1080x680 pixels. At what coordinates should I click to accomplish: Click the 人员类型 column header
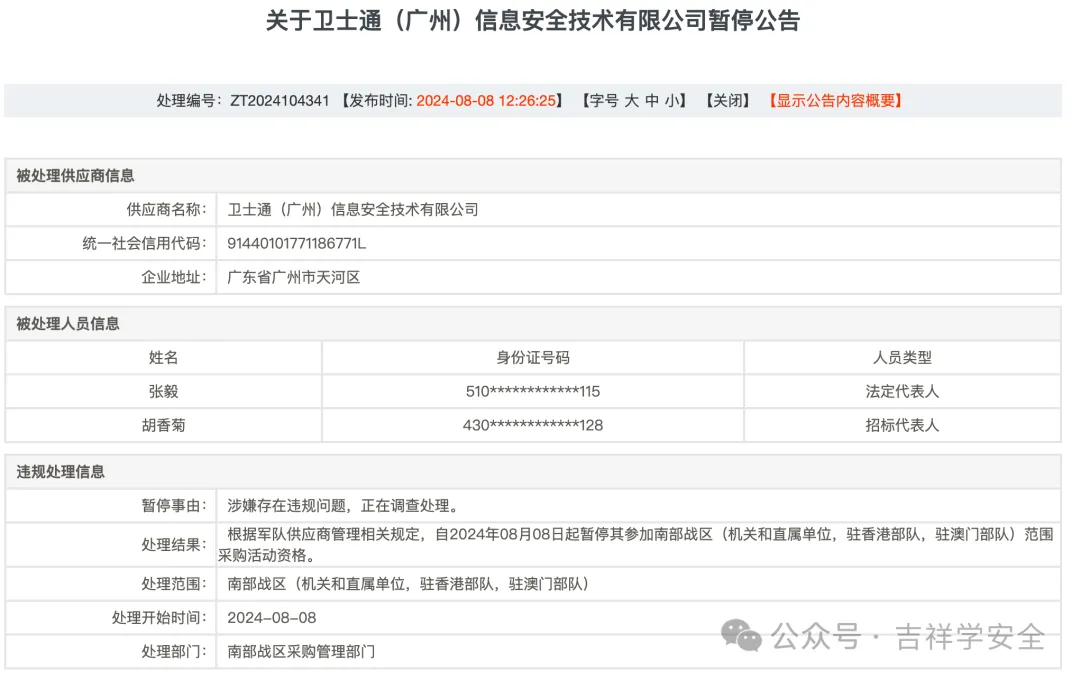pos(902,358)
